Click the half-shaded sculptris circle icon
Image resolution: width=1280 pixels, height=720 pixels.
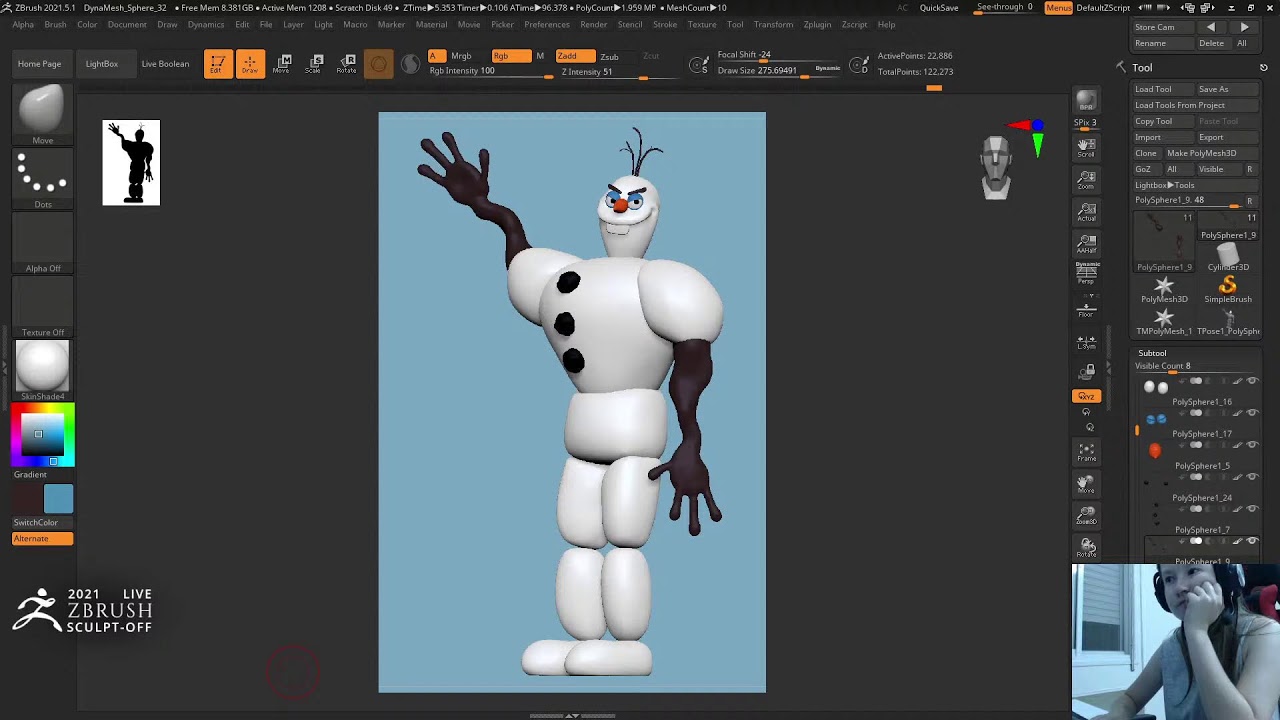tap(410, 64)
